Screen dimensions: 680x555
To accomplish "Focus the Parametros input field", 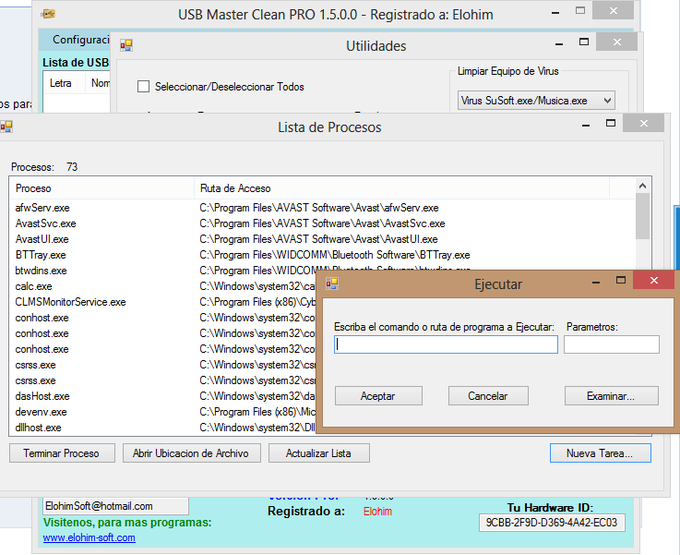I will click(x=611, y=345).
